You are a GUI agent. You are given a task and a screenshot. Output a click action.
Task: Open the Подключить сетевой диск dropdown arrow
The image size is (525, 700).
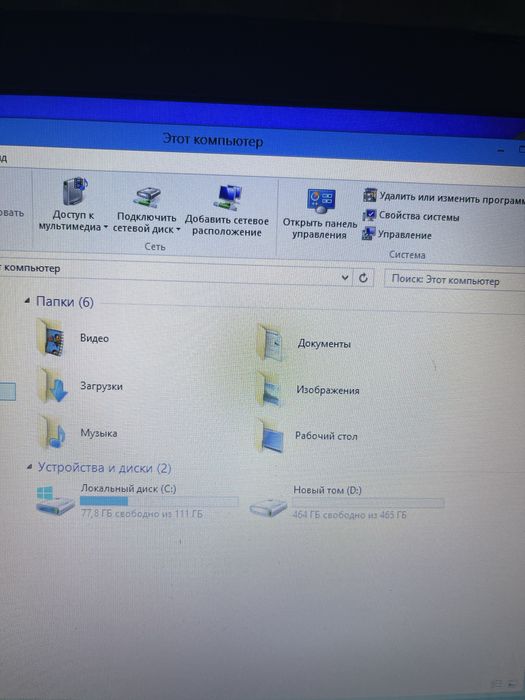pos(178,229)
